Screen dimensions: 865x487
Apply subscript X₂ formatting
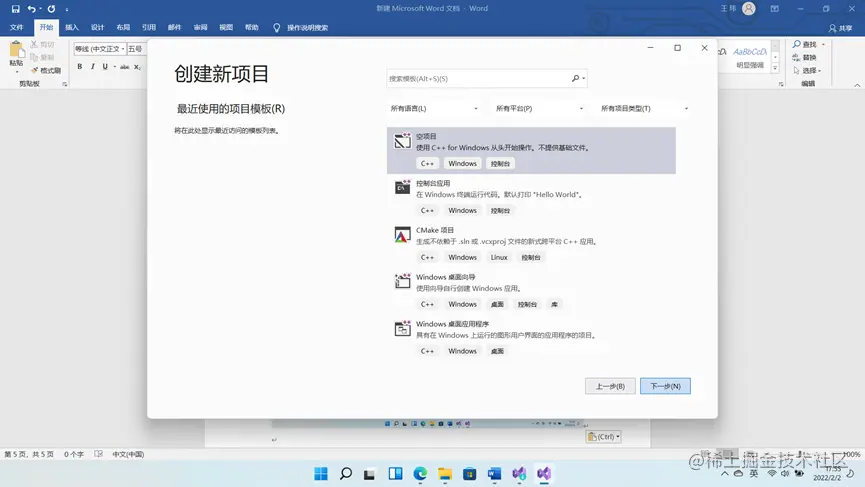pos(137,67)
